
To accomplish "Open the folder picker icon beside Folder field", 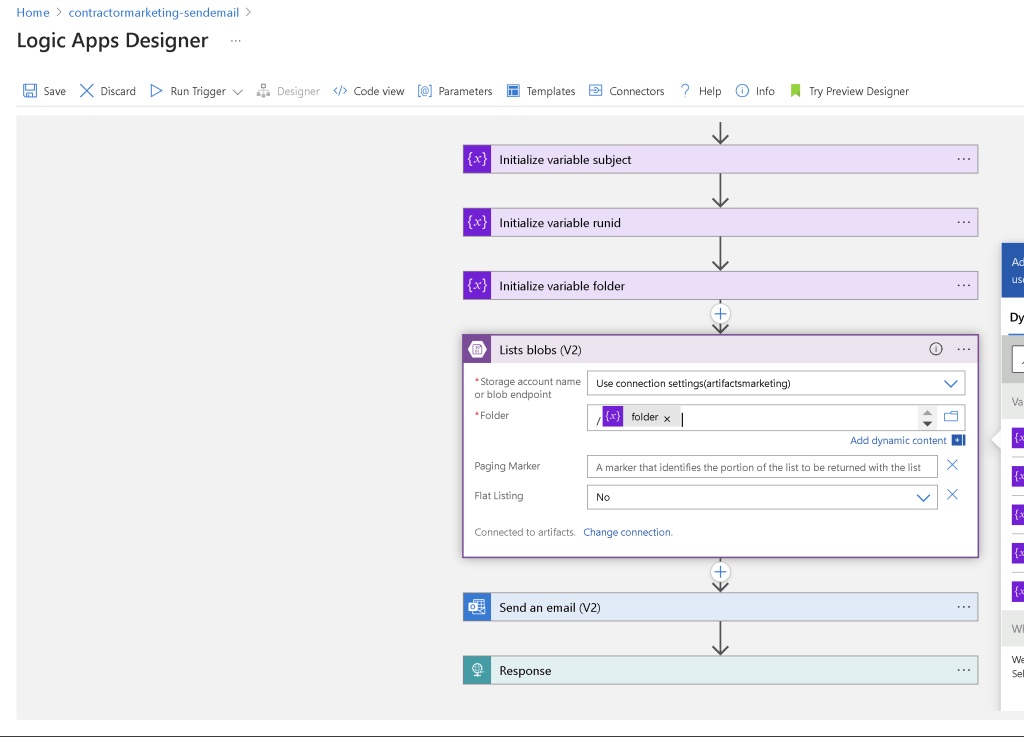I will pos(951,416).
